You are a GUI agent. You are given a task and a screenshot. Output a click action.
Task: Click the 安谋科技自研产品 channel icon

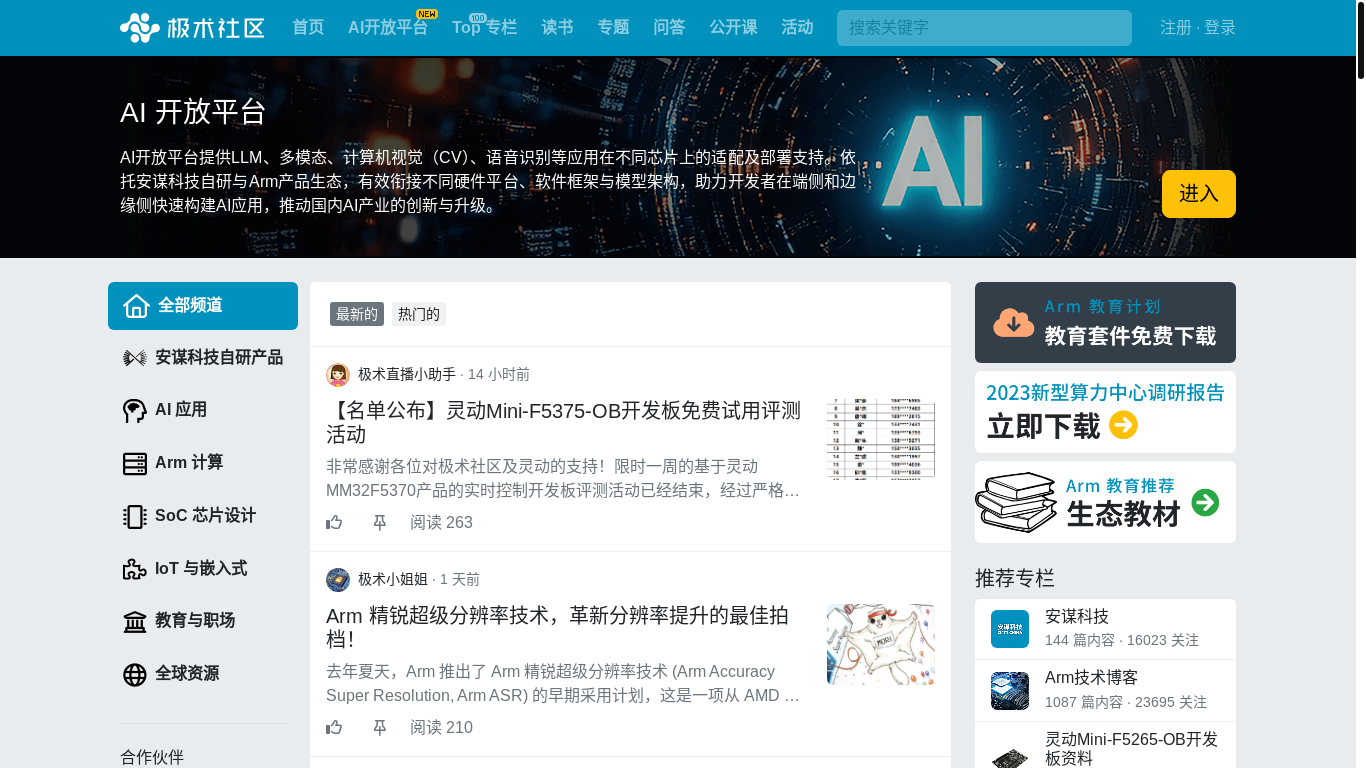[135, 358]
